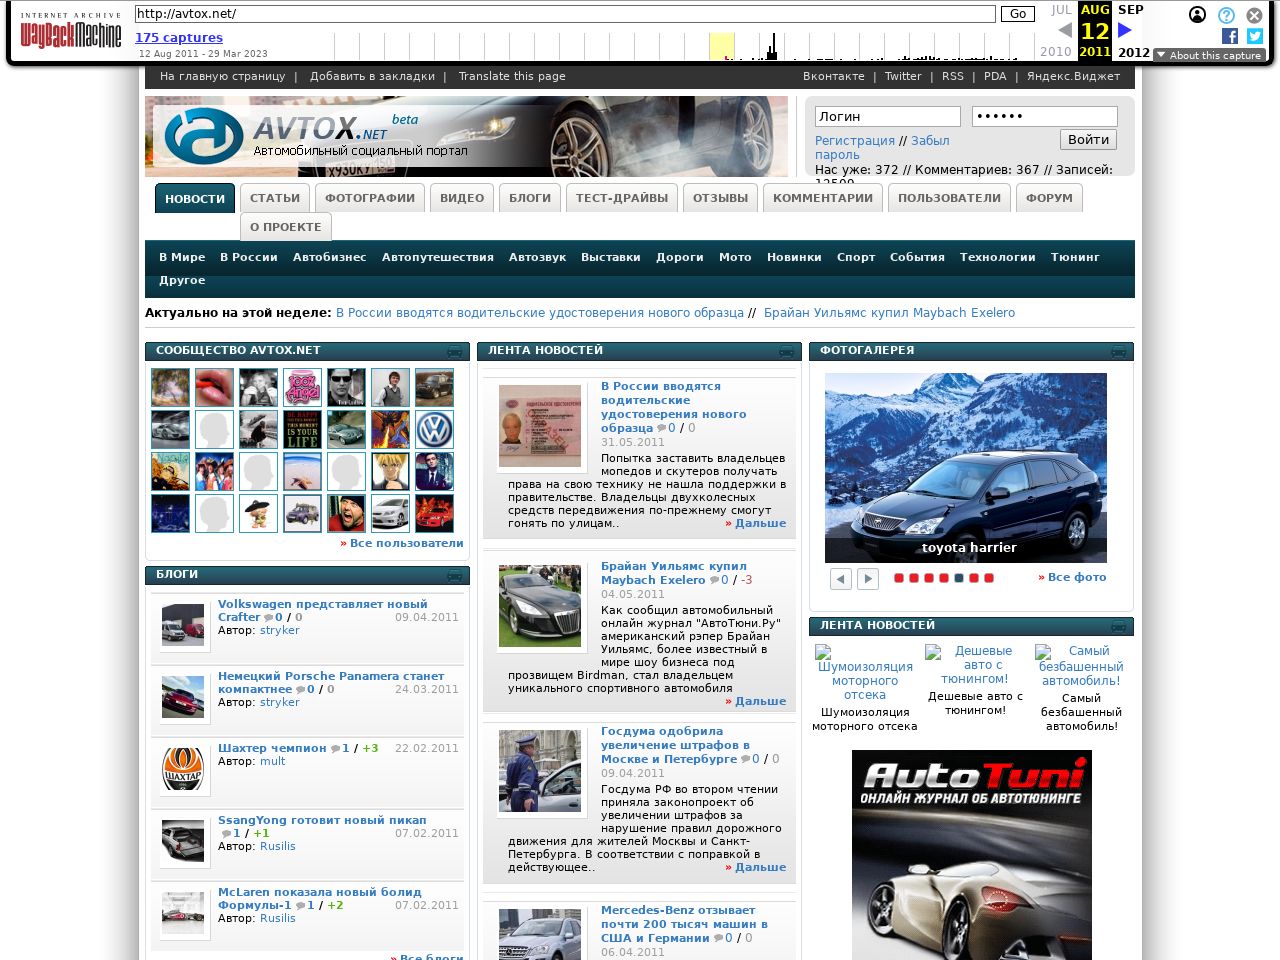This screenshot has width=1280, height=960.
Task: Switch to the Форум tab
Action: (x=1049, y=198)
